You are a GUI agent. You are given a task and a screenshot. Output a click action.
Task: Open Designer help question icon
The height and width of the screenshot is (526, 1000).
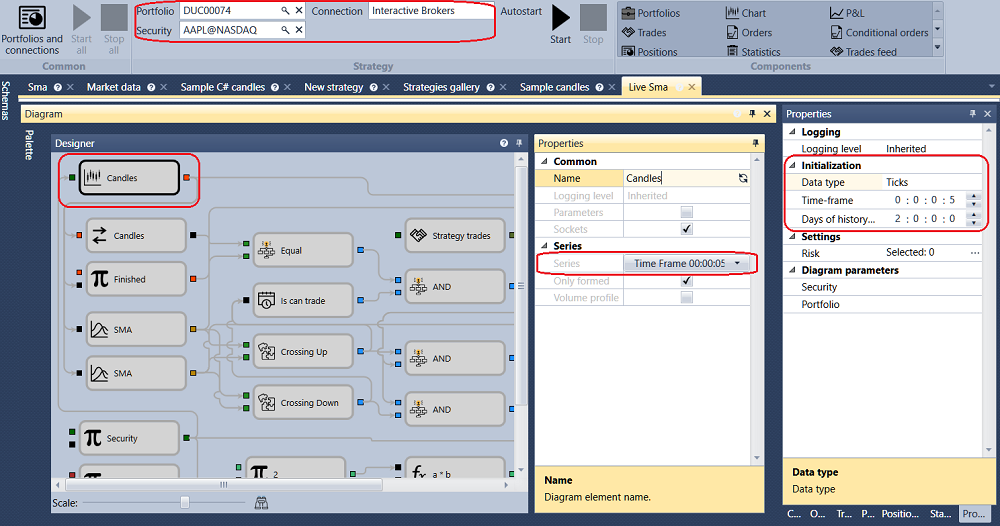[x=504, y=143]
